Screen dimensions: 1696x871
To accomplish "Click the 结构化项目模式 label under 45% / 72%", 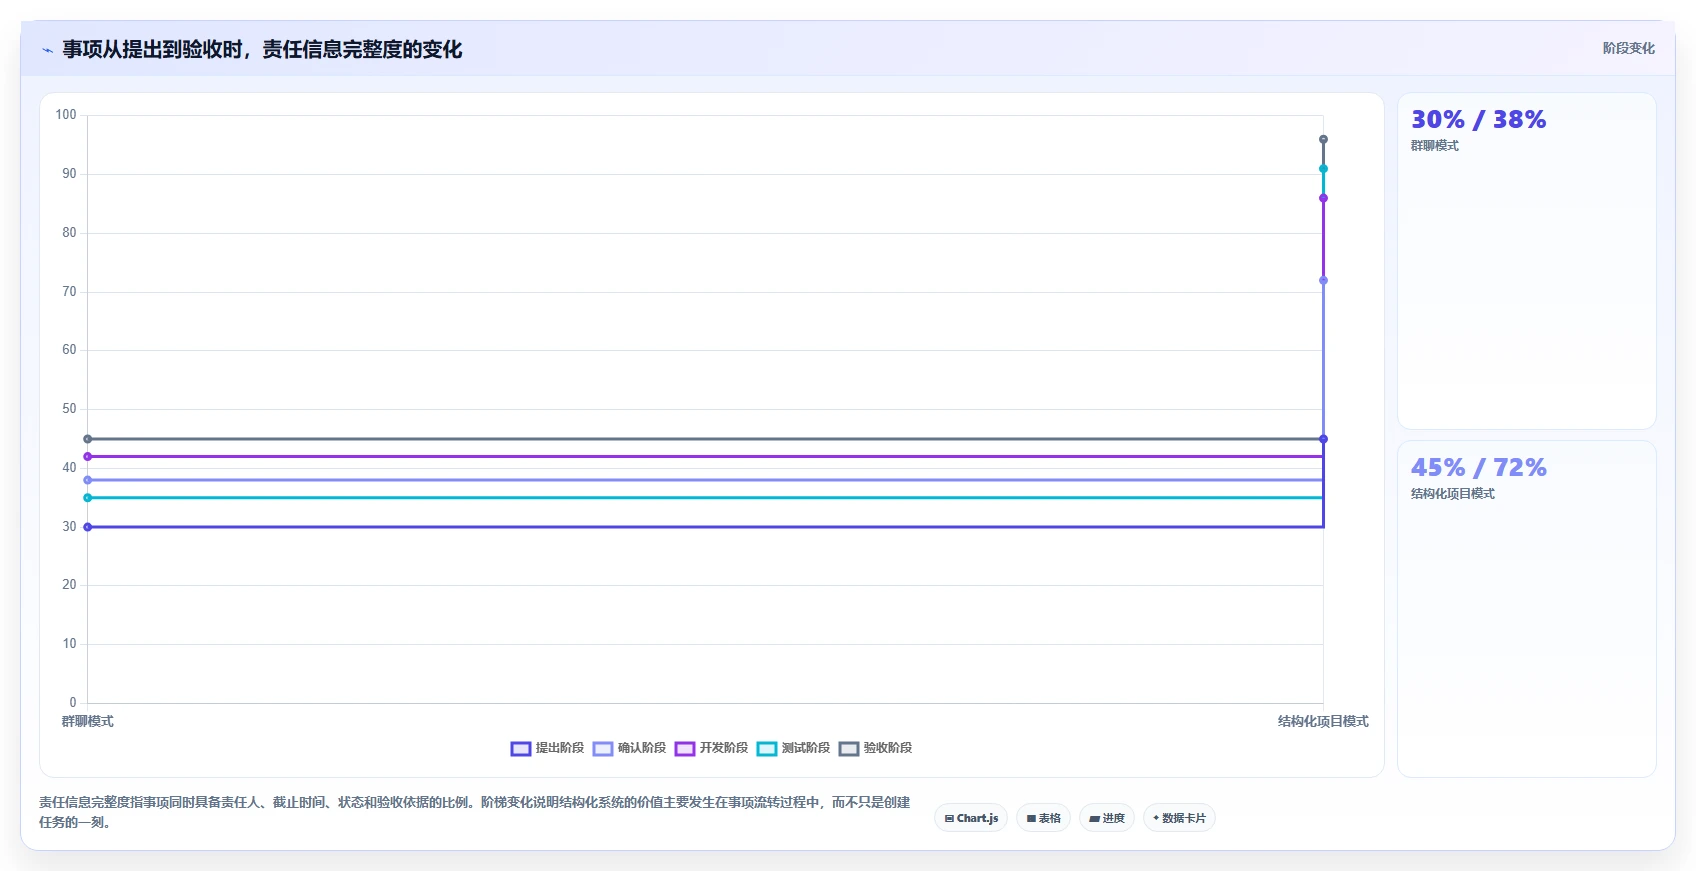I will pyautogui.click(x=1452, y=494).
